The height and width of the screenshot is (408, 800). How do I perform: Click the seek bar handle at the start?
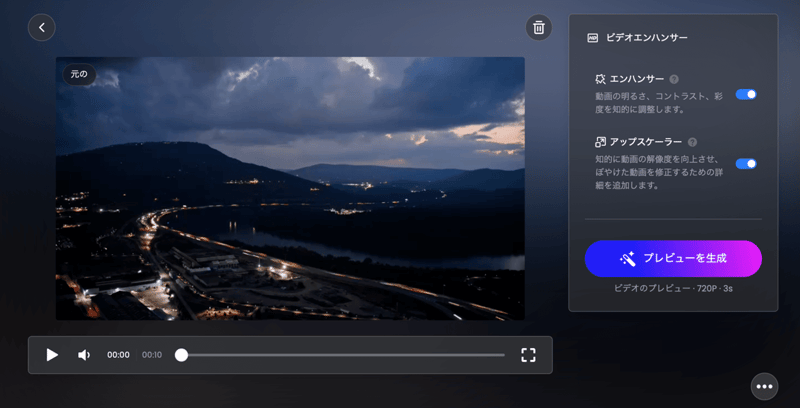tap(181, 355)
